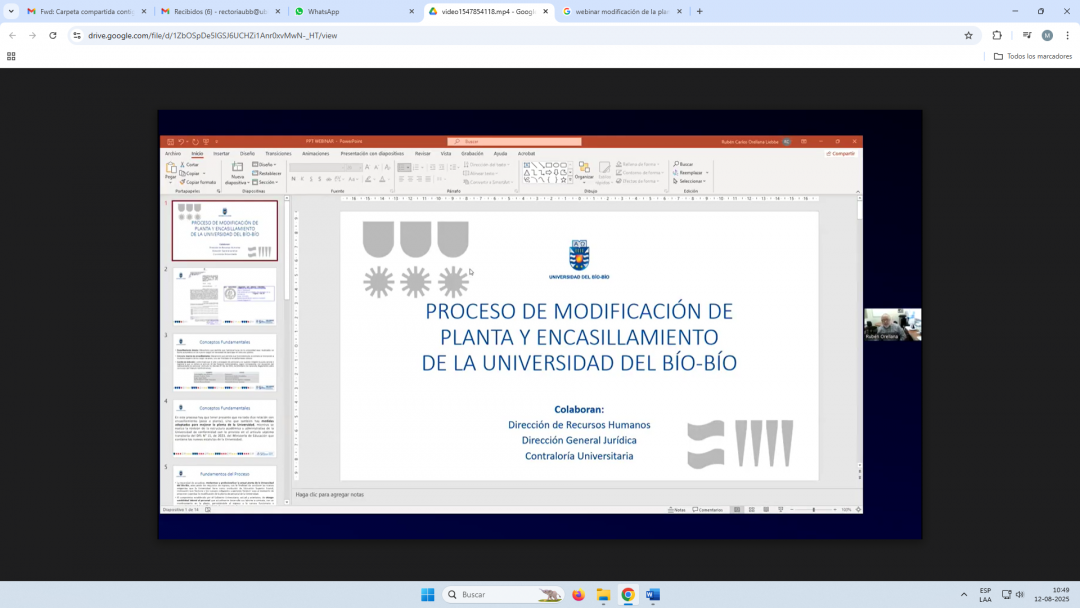Open the Todos los marcadores folder
Screen dimensions: 1080x608
click(1033, 56)
